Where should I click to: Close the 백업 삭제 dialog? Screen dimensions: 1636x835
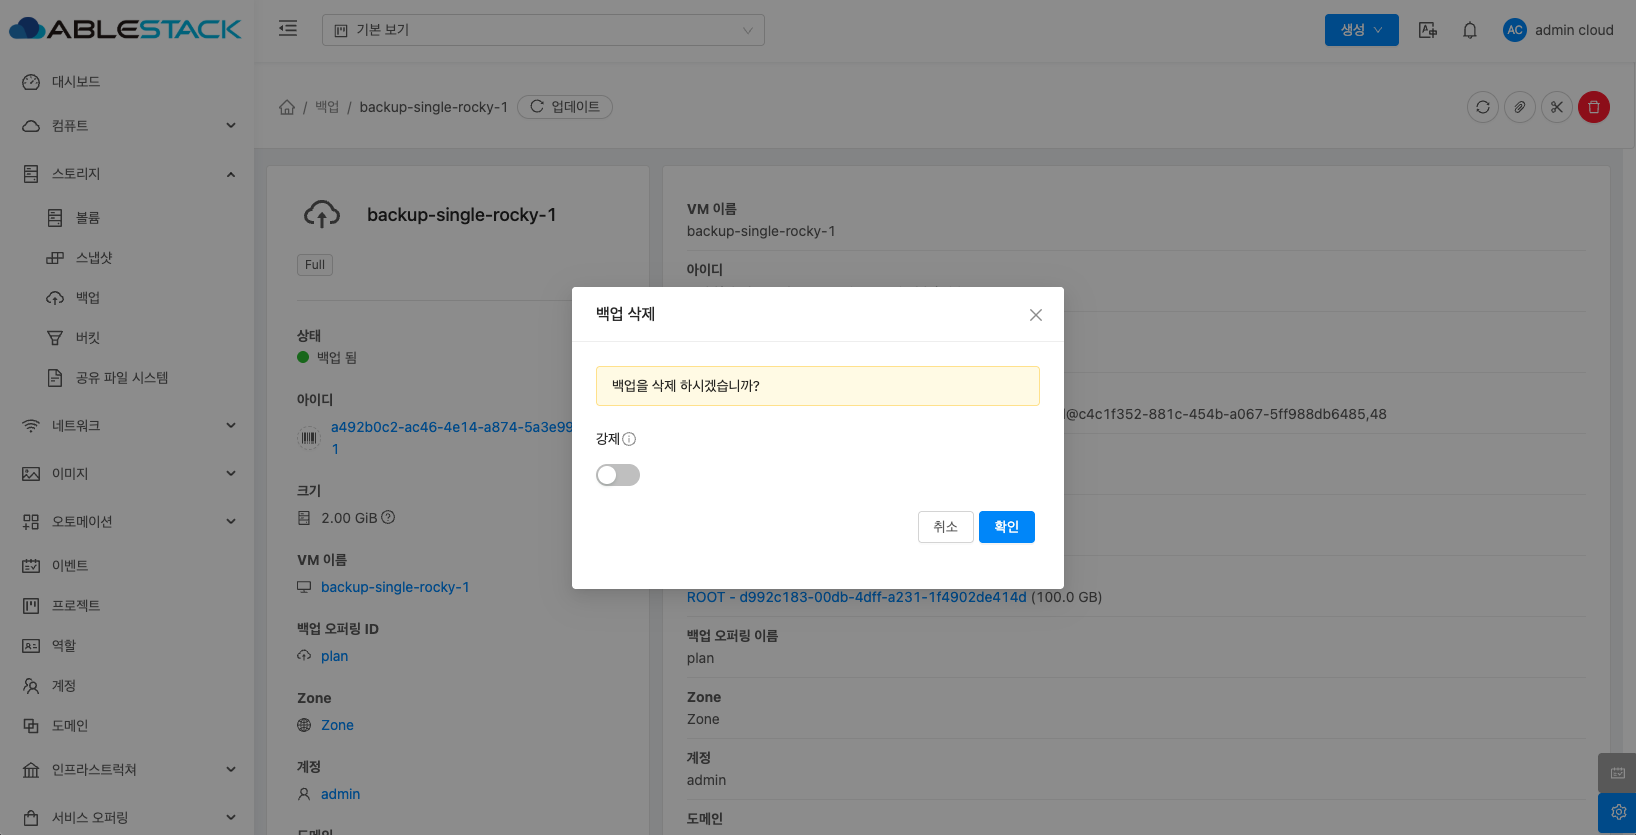click(1036, 315)
